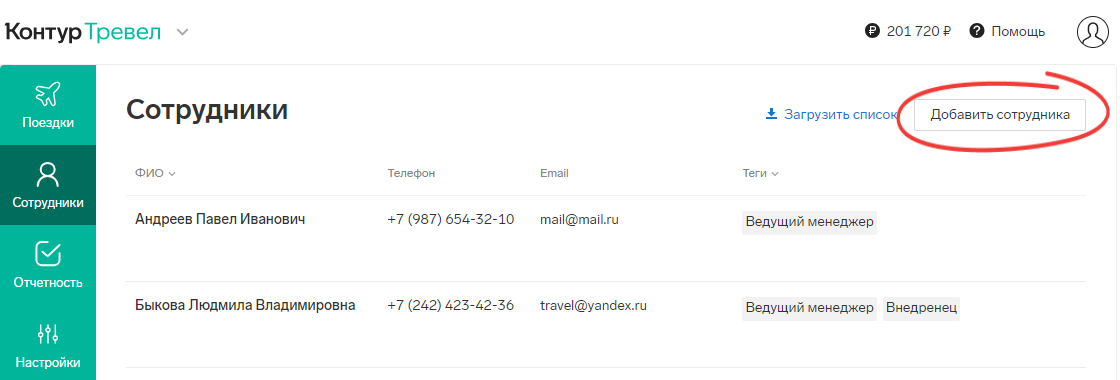Click Андреев's Ведущий менеджер tag
The width and height of the screenshot is (1120, 380).
point(809,222)
